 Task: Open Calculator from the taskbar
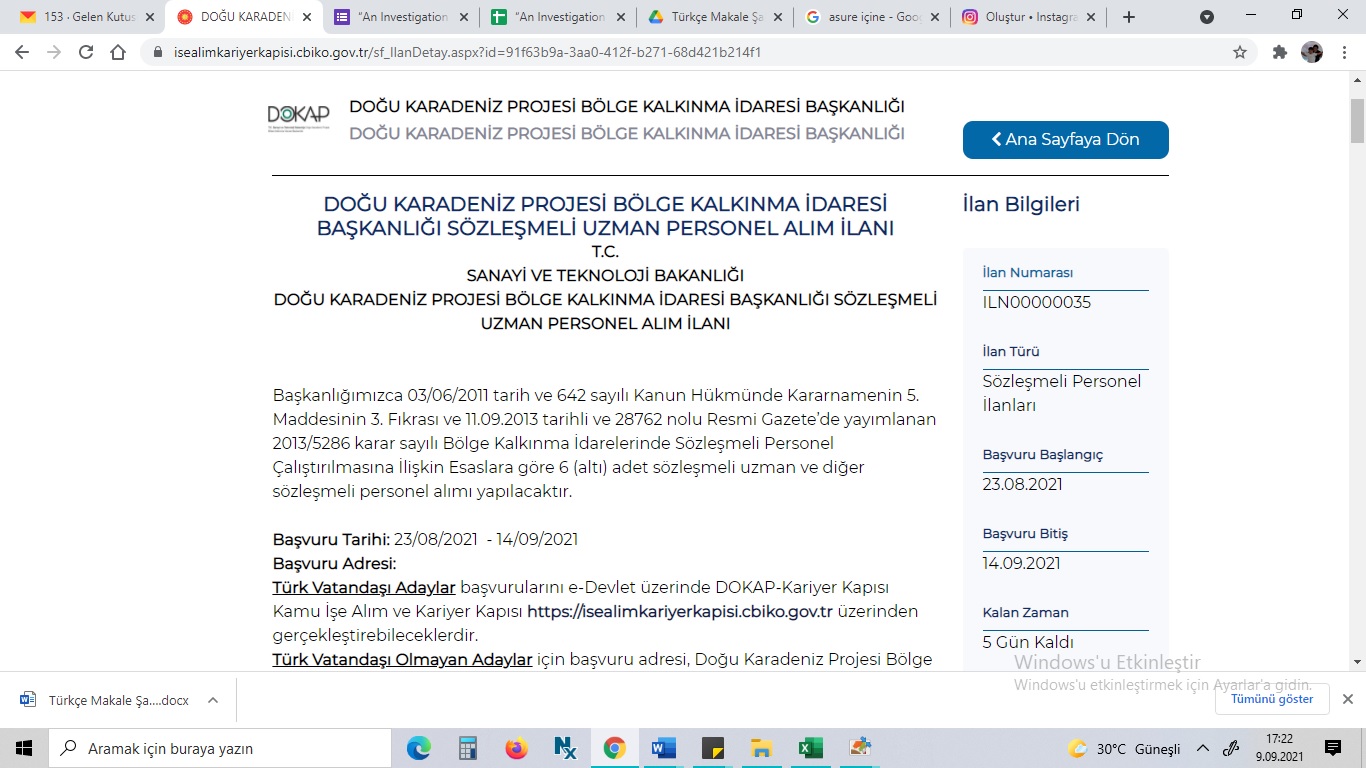pyautogui.click(x=468, y=748)
